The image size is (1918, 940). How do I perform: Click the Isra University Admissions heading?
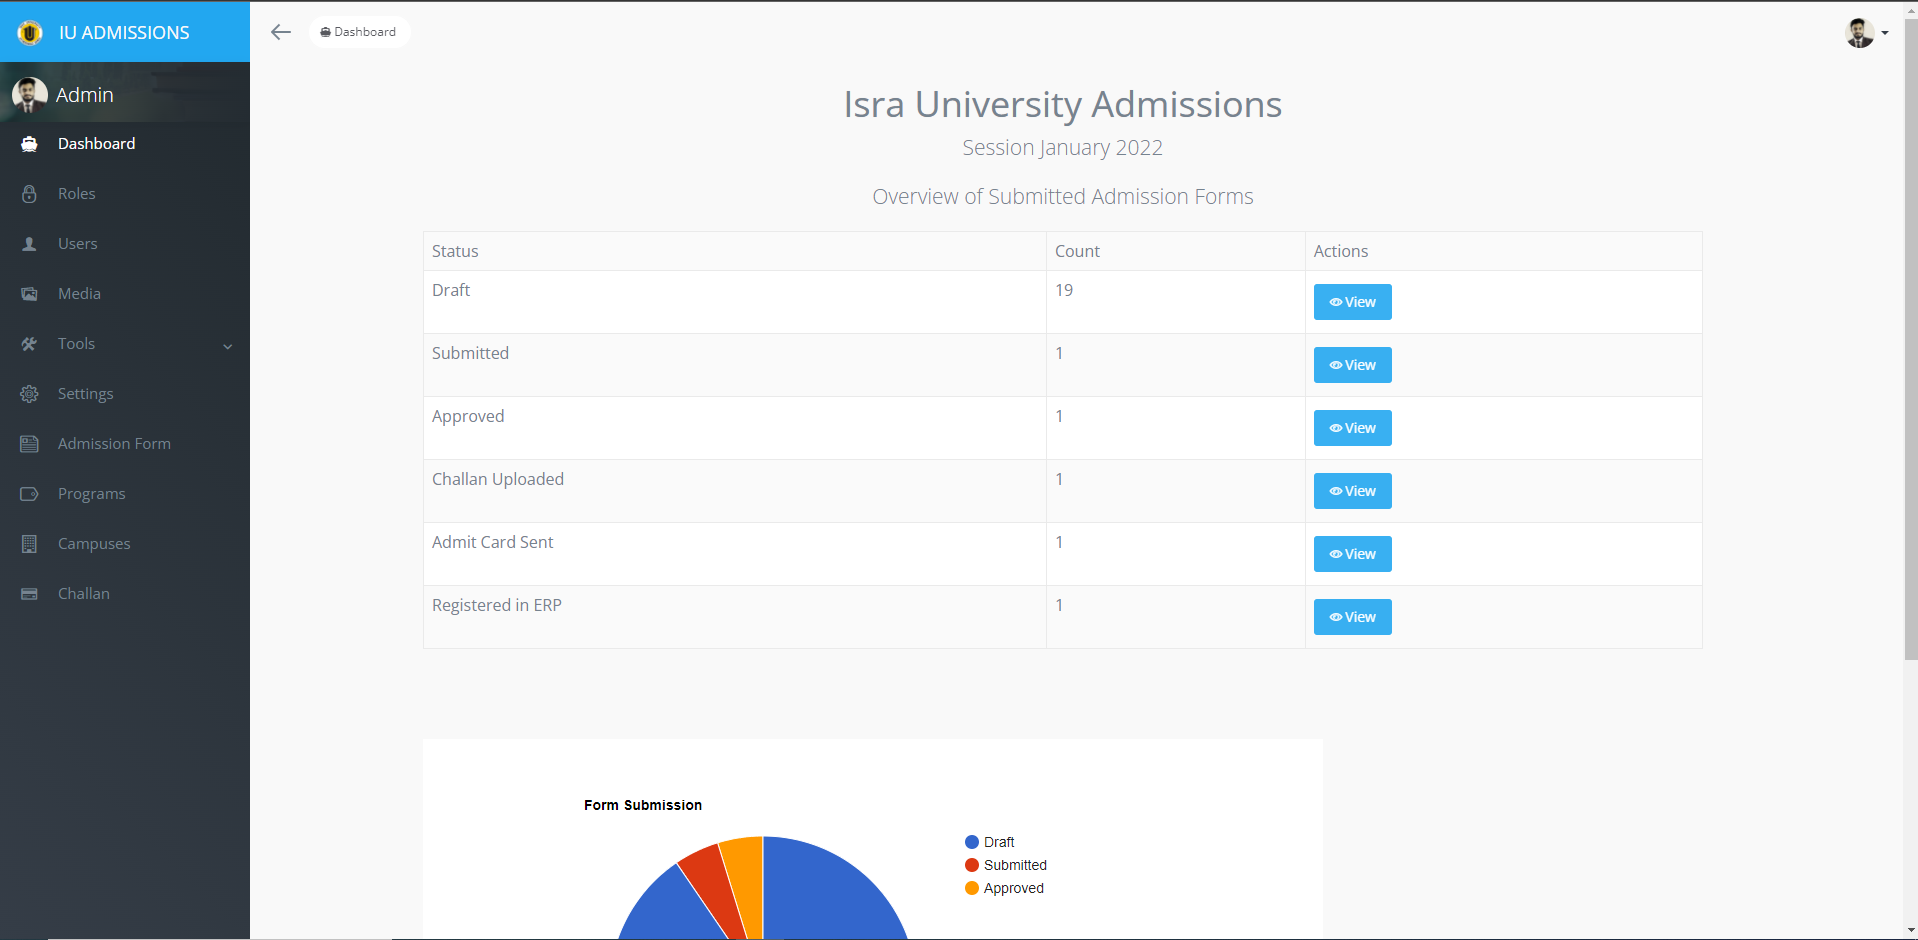coord(1062,104)
